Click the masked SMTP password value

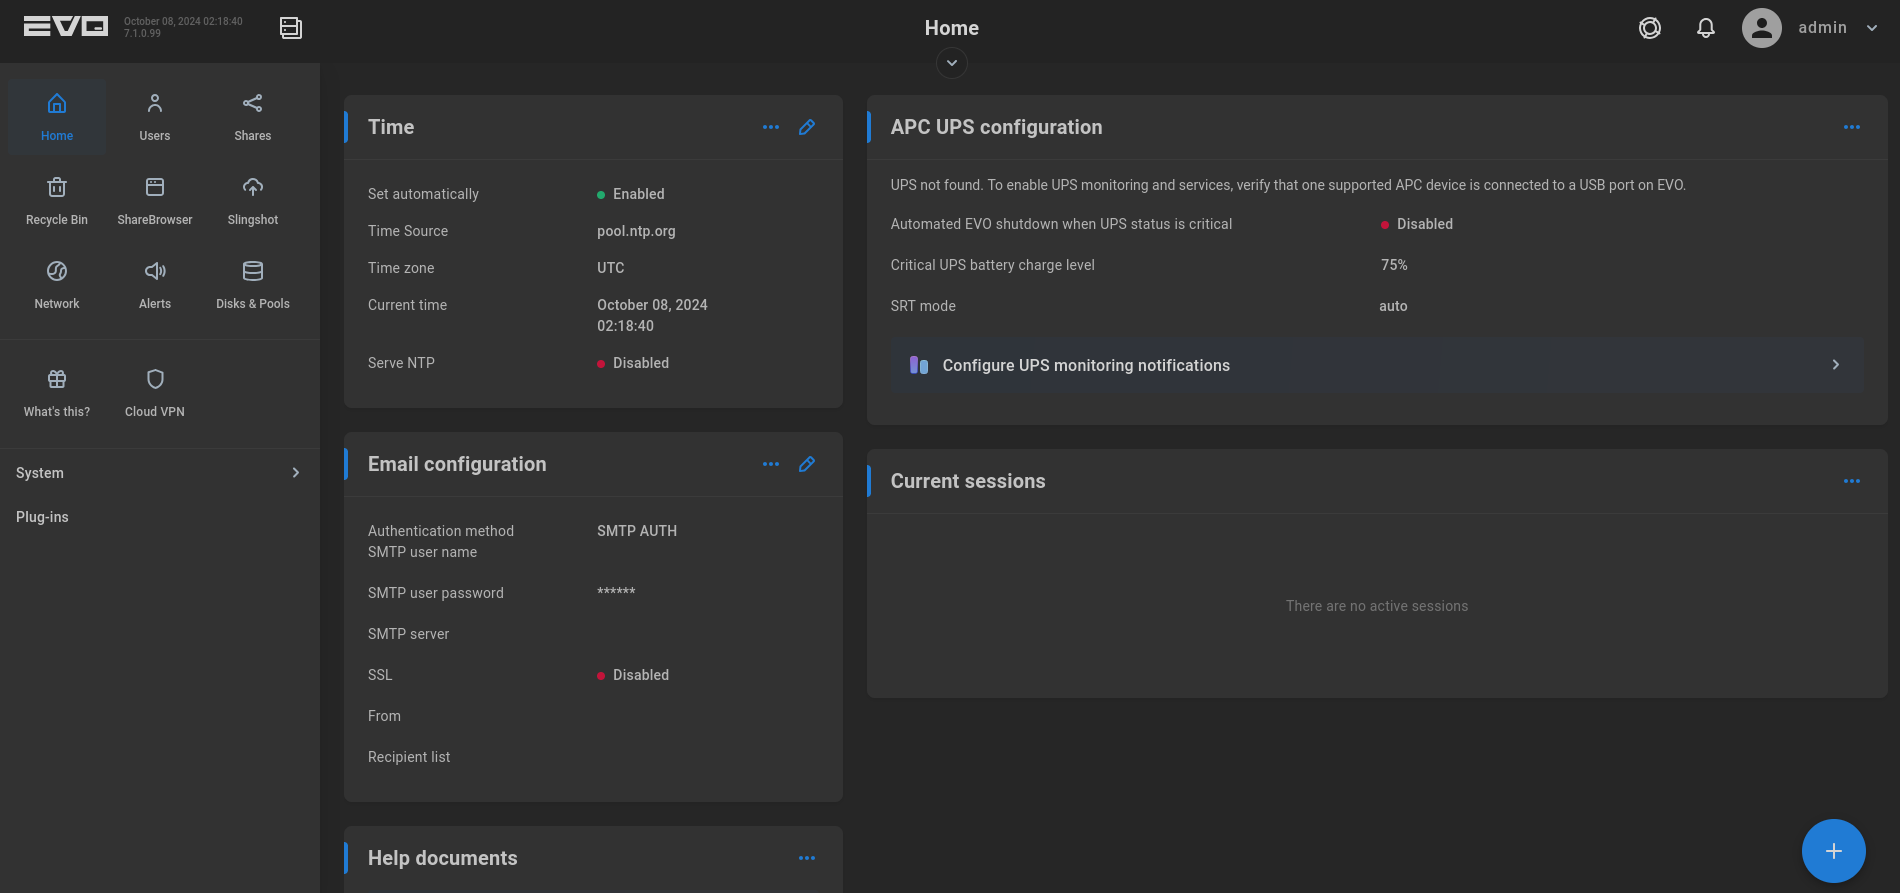point(616,592)
